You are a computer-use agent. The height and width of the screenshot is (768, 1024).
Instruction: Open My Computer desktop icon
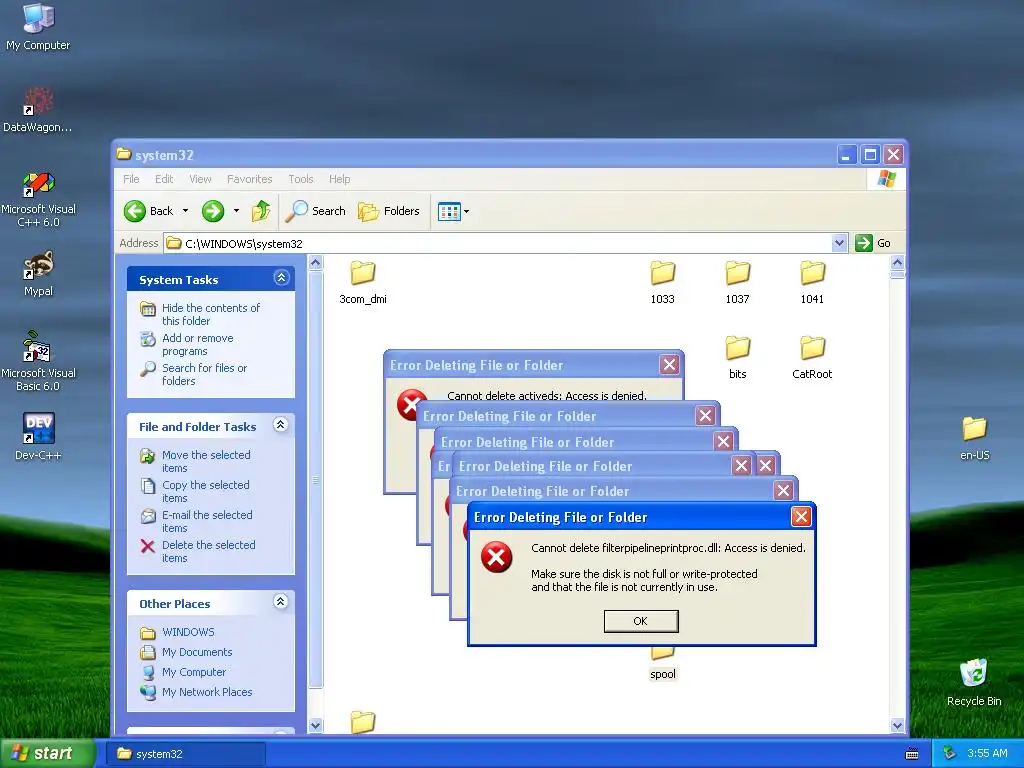coord(38,26)
